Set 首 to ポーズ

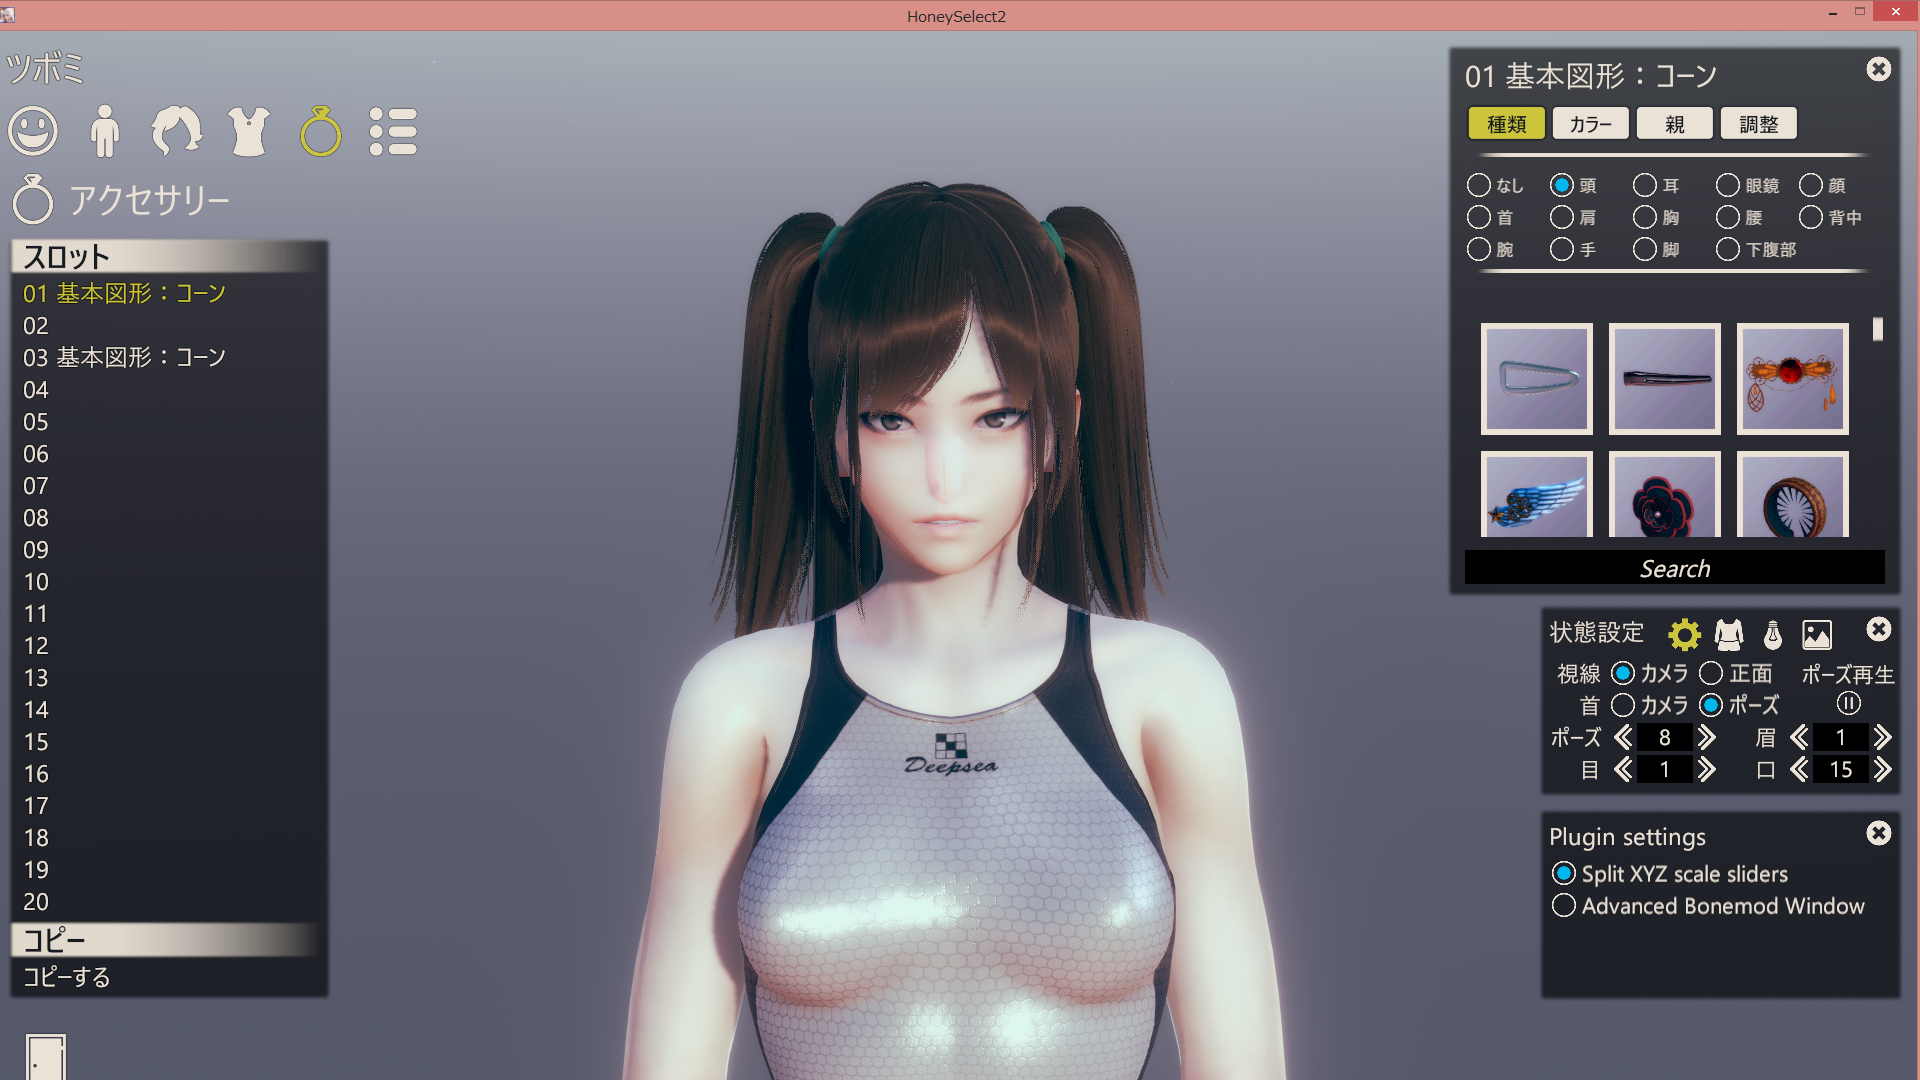click(x=1711, y=705)
